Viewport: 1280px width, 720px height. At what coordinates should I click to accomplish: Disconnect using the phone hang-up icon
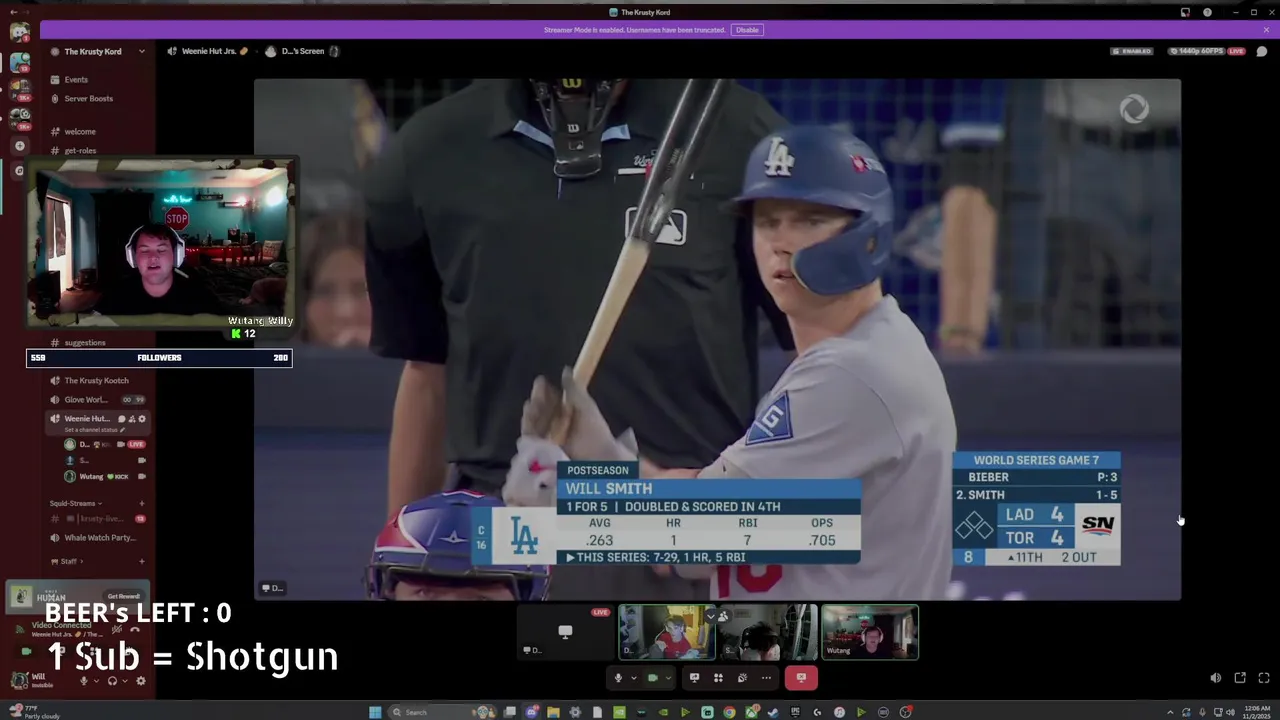pos(136,629)
